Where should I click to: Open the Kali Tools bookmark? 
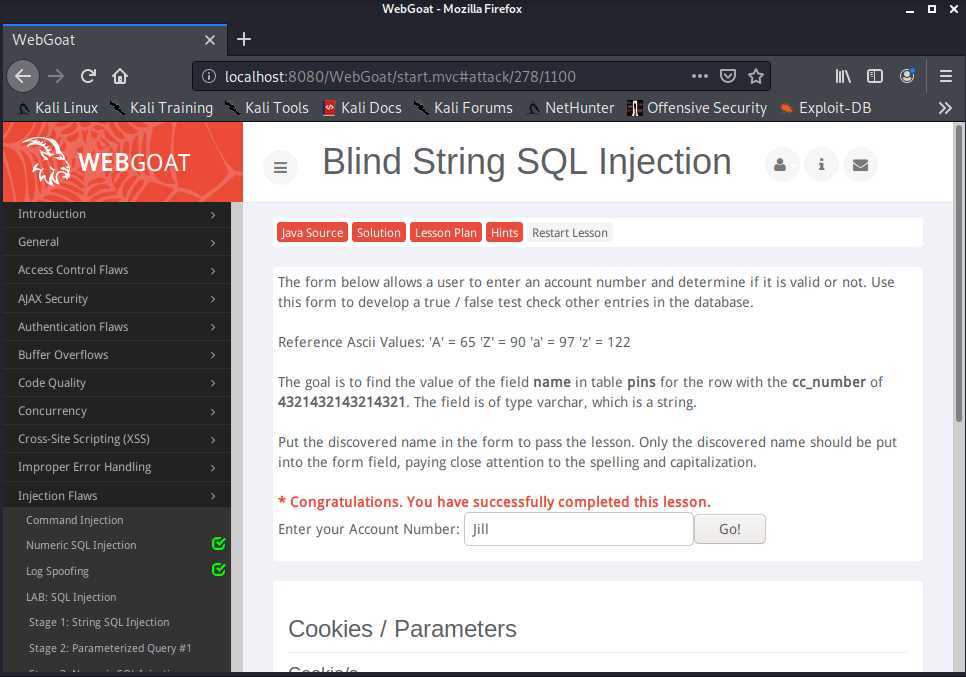tap(267, 108)
